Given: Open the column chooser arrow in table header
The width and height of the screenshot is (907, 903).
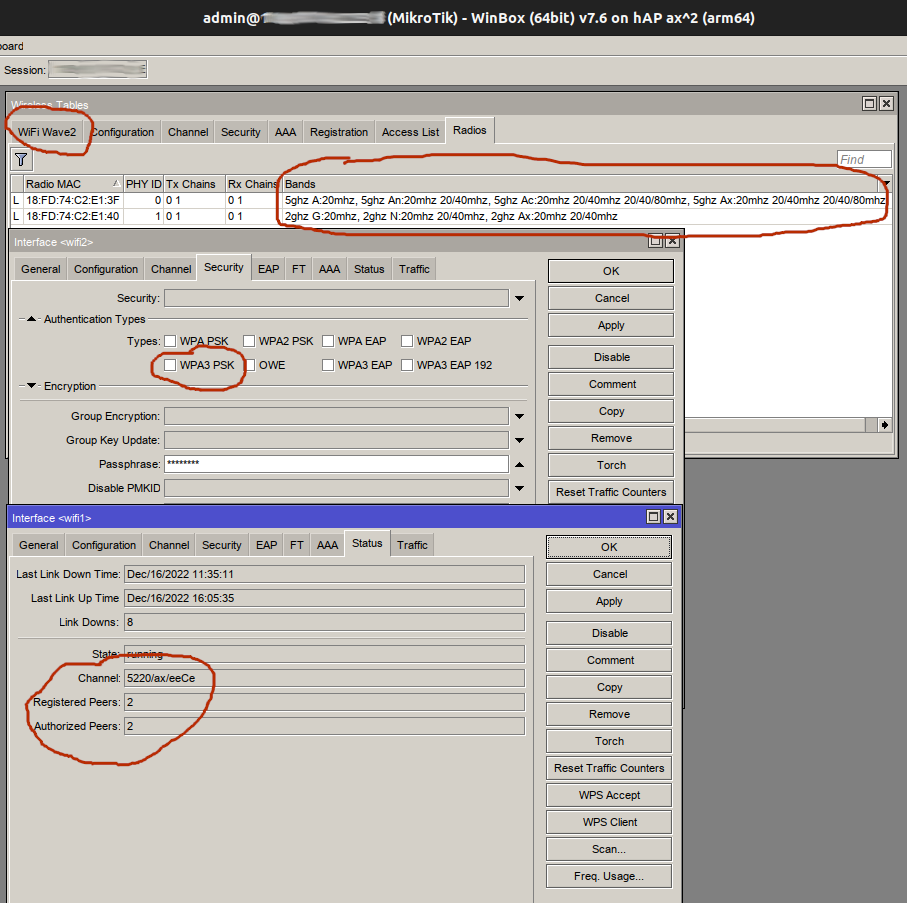Looking at the screenshot, I should coord(884,185).
